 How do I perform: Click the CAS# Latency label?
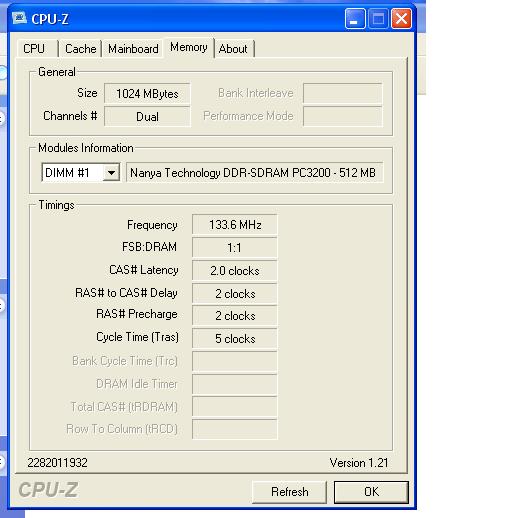[x=144, y=270]
